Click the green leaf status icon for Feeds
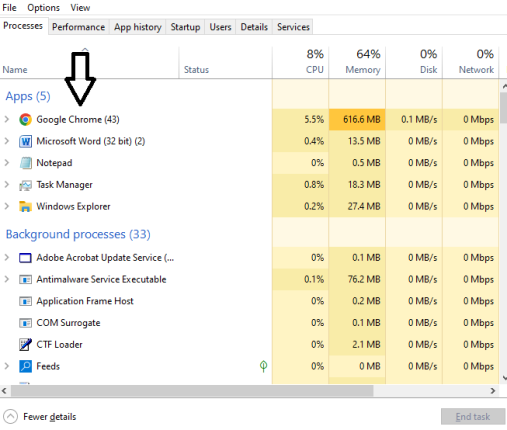This screenshot has width=507, height=430. coord(263,366)
